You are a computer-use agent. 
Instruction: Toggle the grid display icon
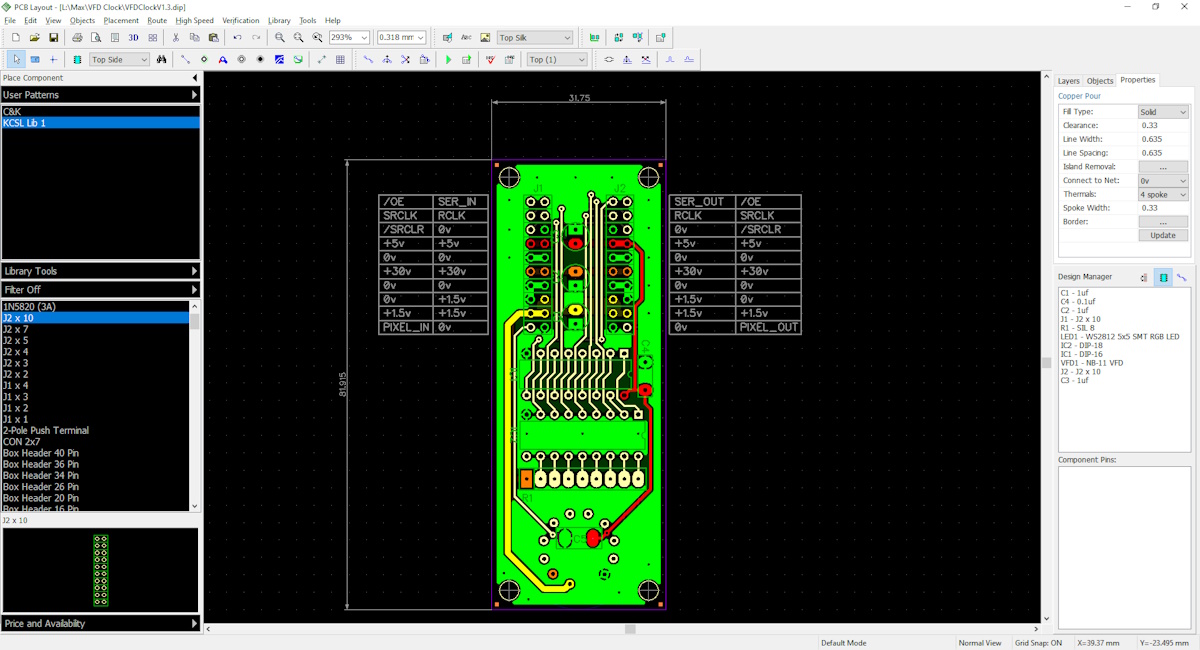(x=340, y=60)
